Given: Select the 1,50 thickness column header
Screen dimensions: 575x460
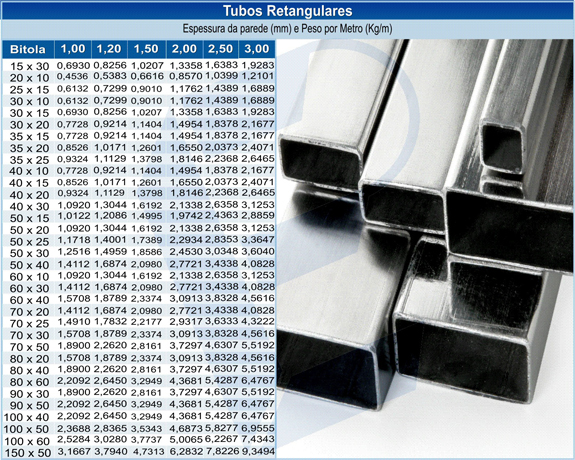Looking at the screenshot, I should coord(146,49).
